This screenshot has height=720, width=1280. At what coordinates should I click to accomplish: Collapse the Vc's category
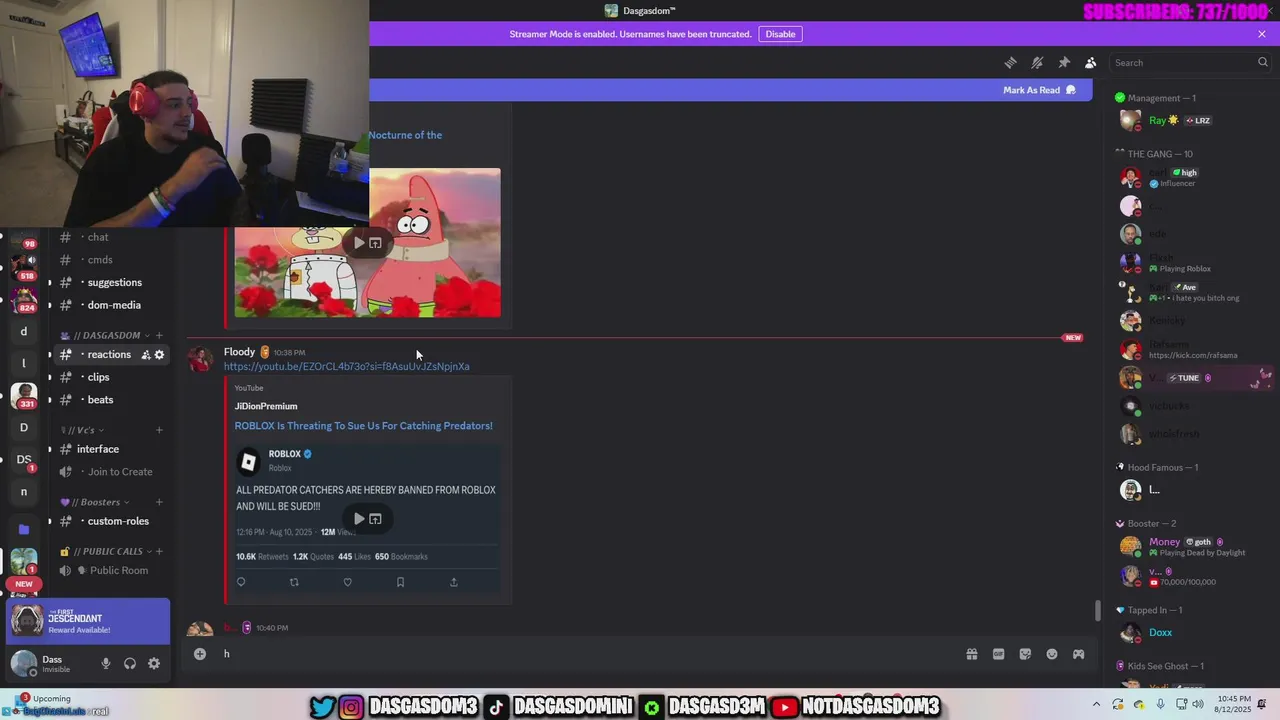(x=82, y=430)
